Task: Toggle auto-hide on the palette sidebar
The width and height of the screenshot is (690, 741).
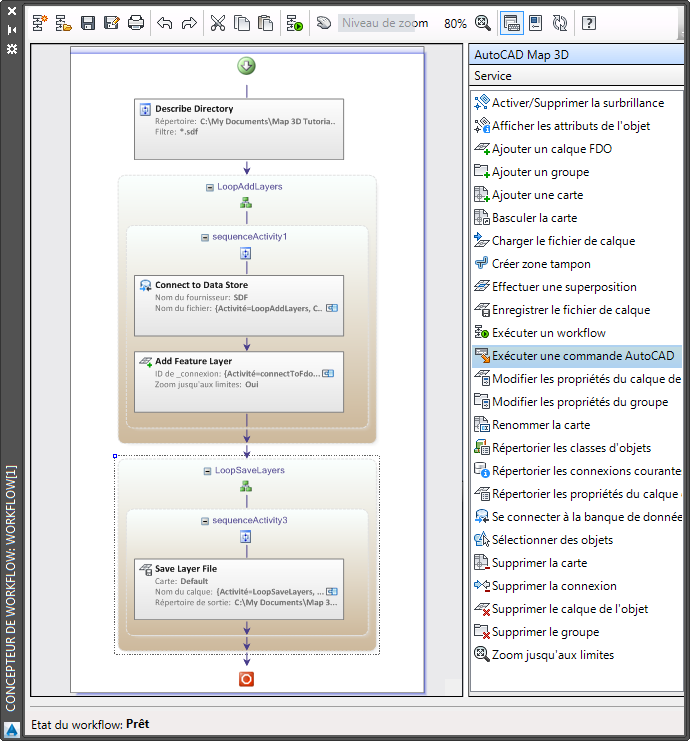Action: 12,30
